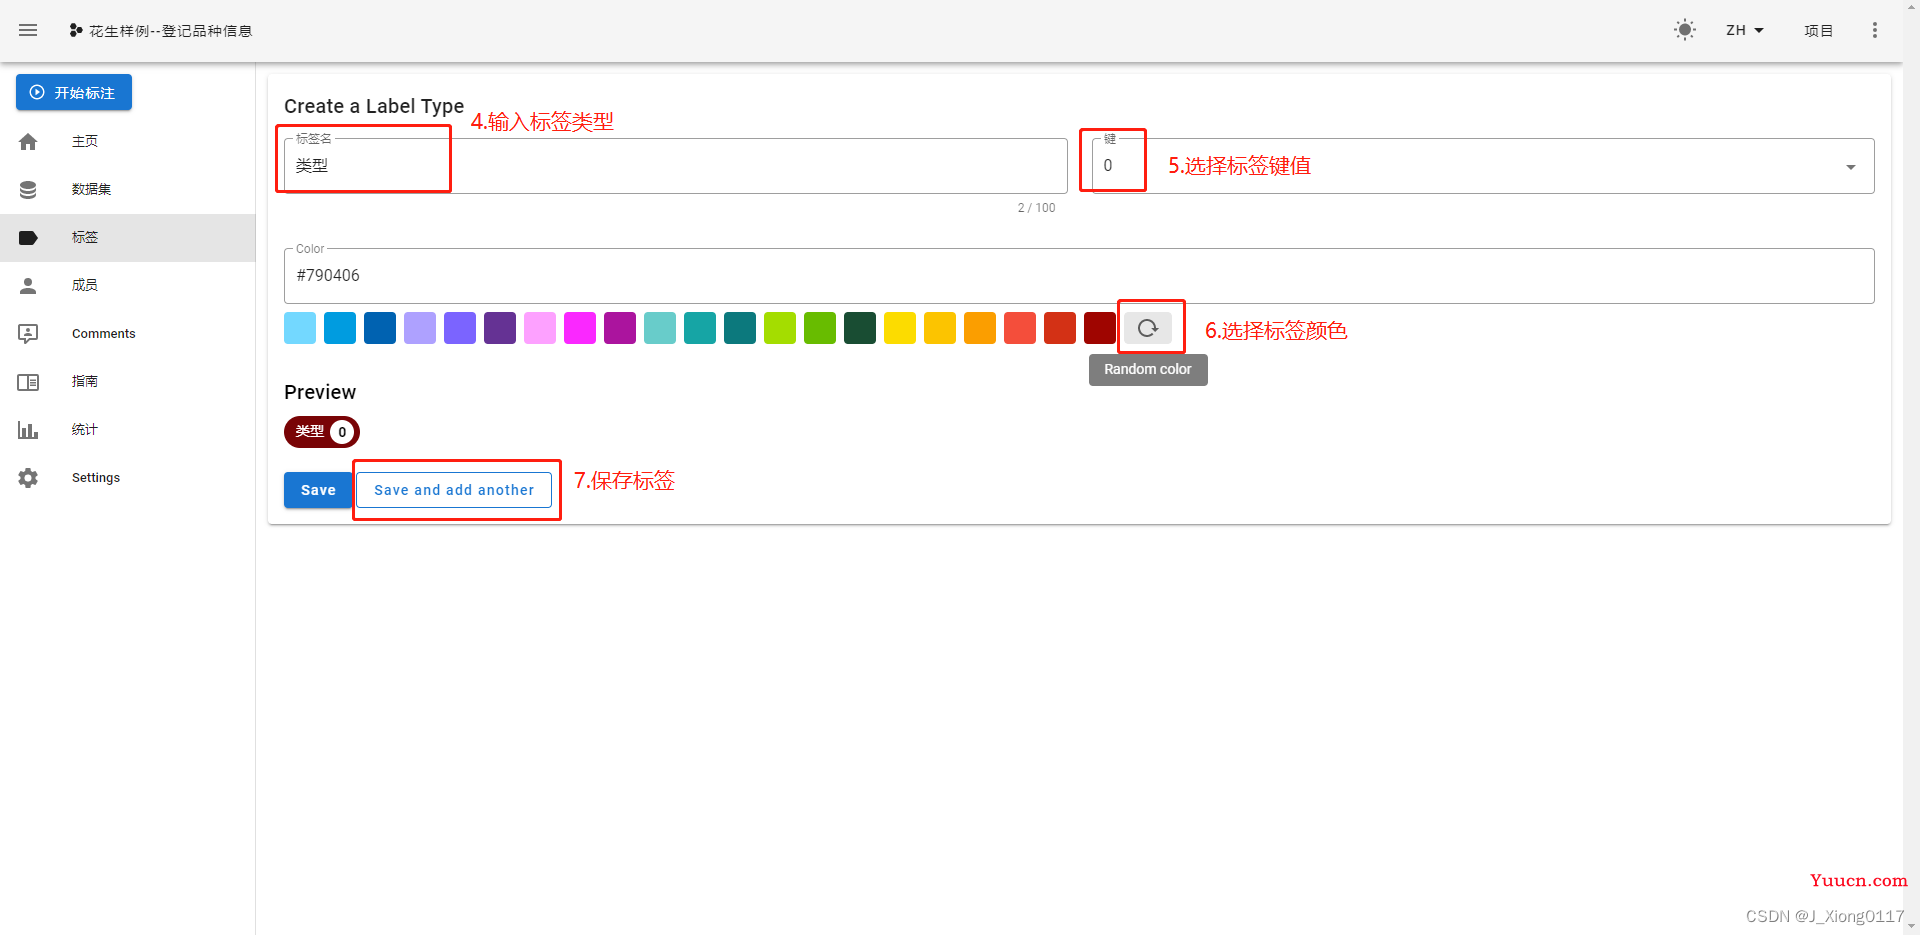The width and height of the screenshot is (1920, 935).
Task: Open the 项目 projects link
Action: (x=1818, y=31)
